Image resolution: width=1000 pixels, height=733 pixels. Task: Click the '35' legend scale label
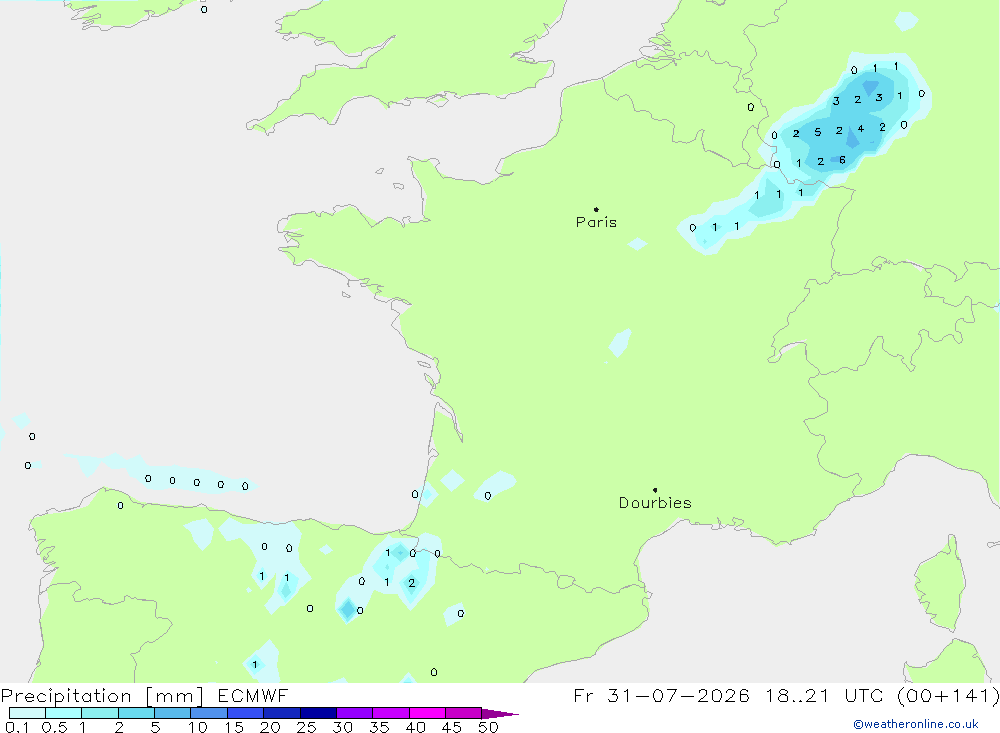tap(379, 727)
